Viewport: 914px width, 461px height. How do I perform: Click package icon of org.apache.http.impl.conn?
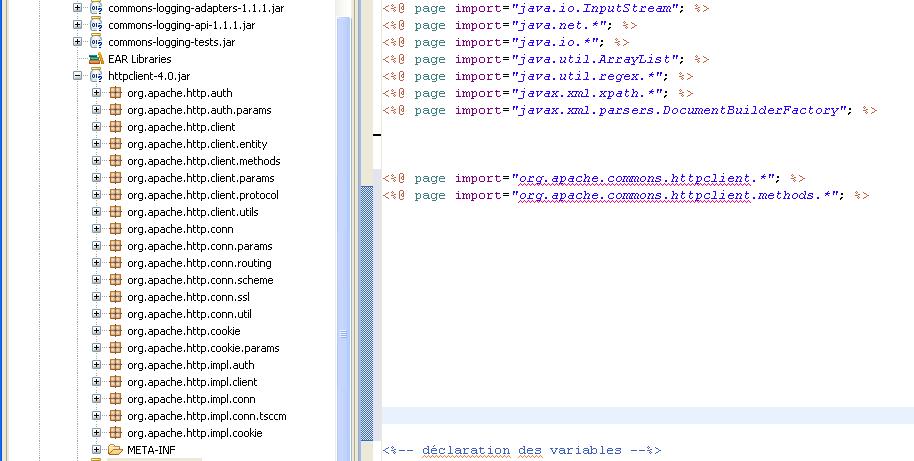pyautogui.click(x=115, y=399)
